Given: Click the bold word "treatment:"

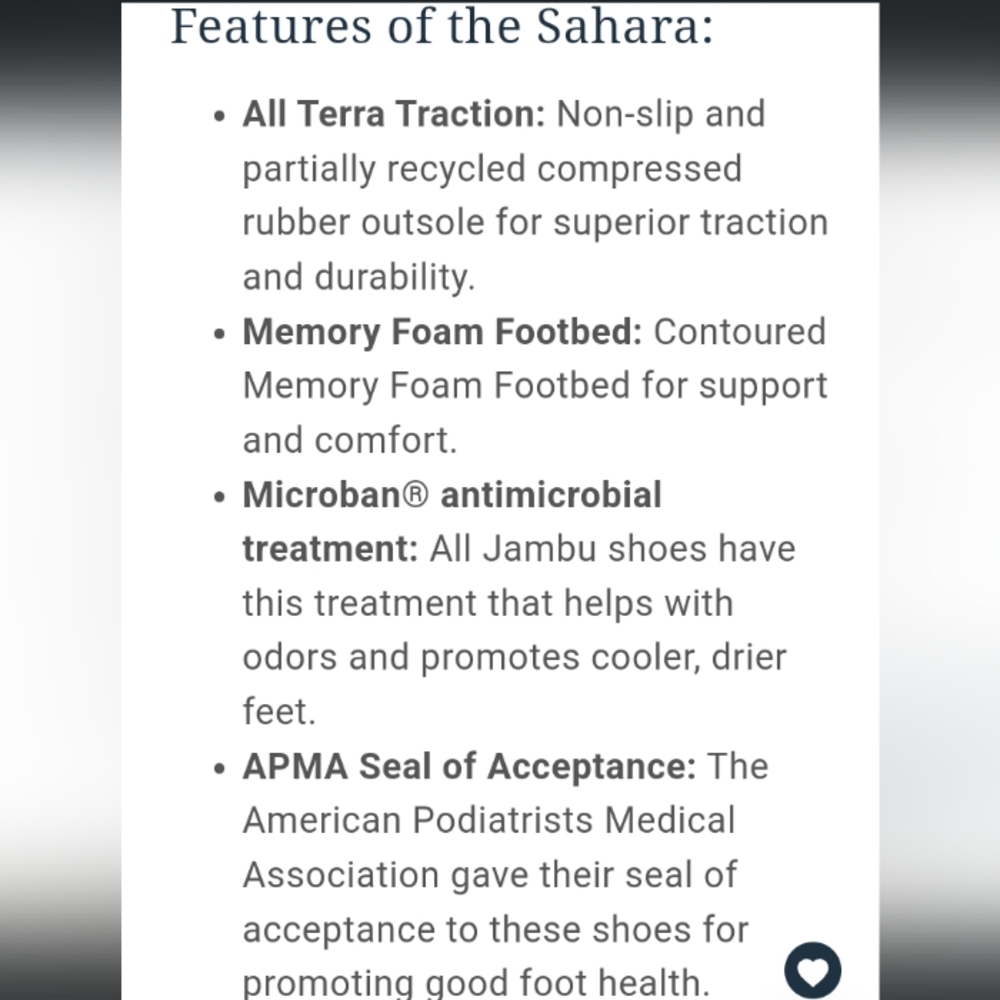Looking at the screenshot, I should (330, 549).
